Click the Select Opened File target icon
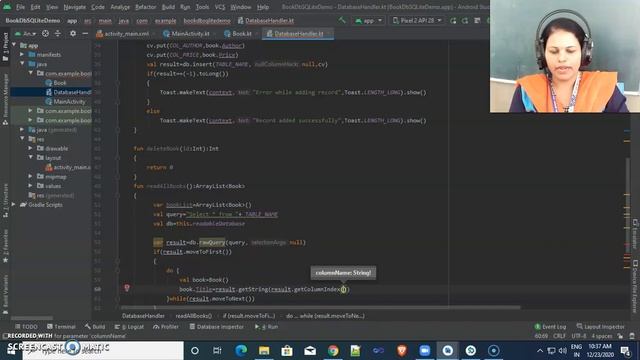The width and height of the screenshot is (640, 360). [45, 33]
